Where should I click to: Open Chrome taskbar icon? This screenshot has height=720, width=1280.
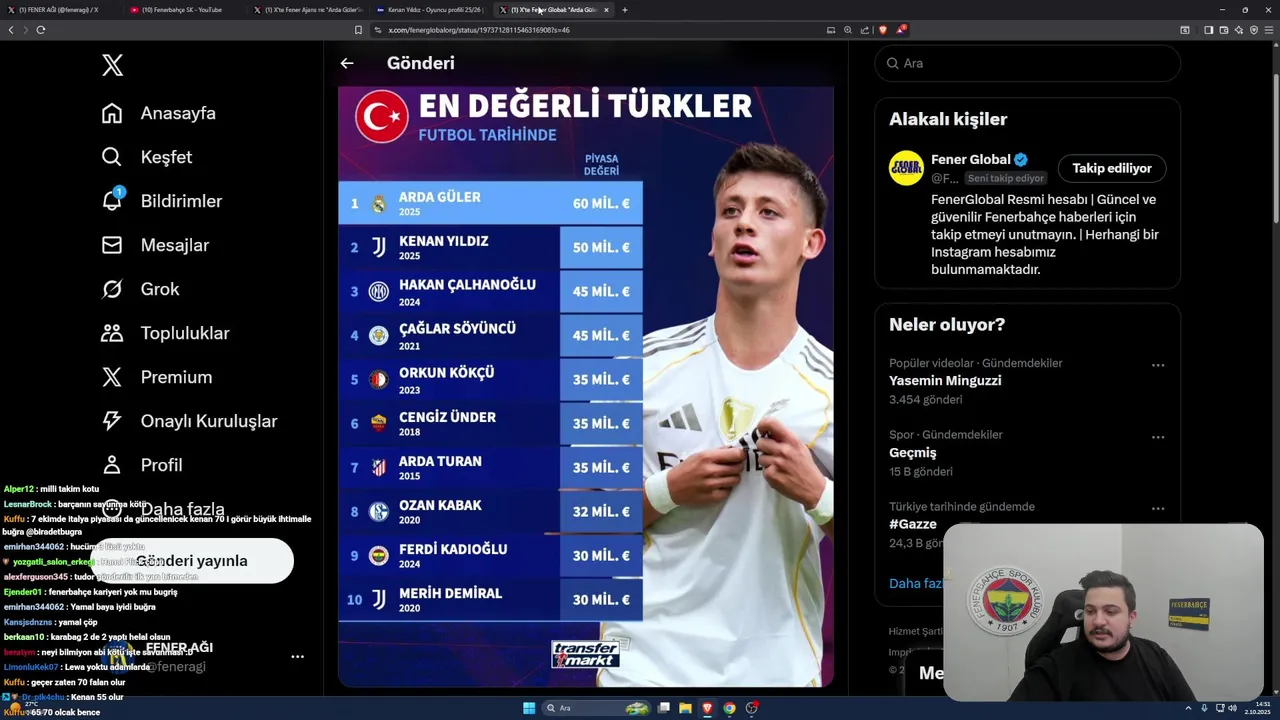[x=729, y=708]
